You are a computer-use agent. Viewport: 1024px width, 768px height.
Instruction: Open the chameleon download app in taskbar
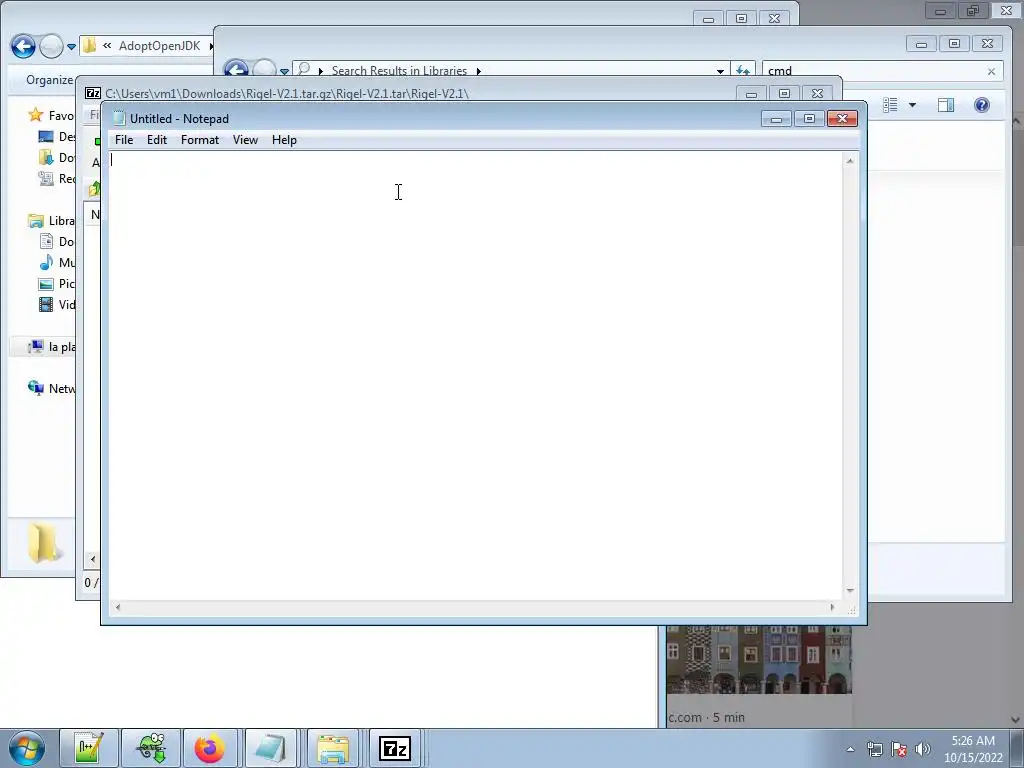151,748
